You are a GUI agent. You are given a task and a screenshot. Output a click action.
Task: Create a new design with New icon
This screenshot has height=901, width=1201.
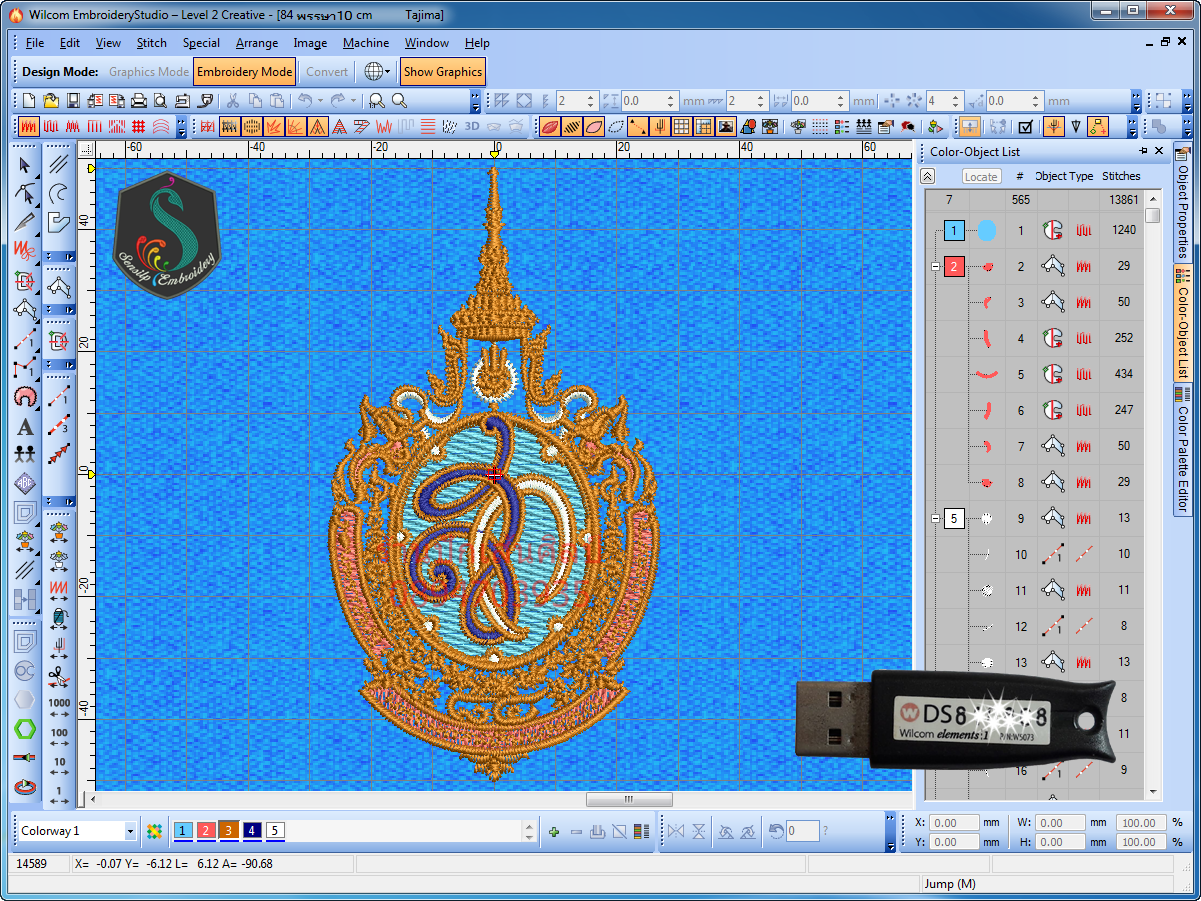[x=29, y=101]
